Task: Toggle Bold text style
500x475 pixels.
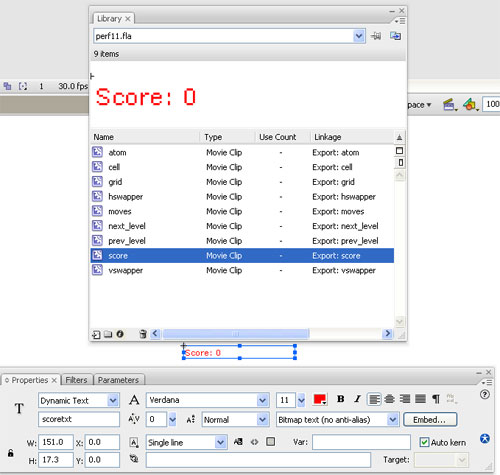Action: (340, 399)
